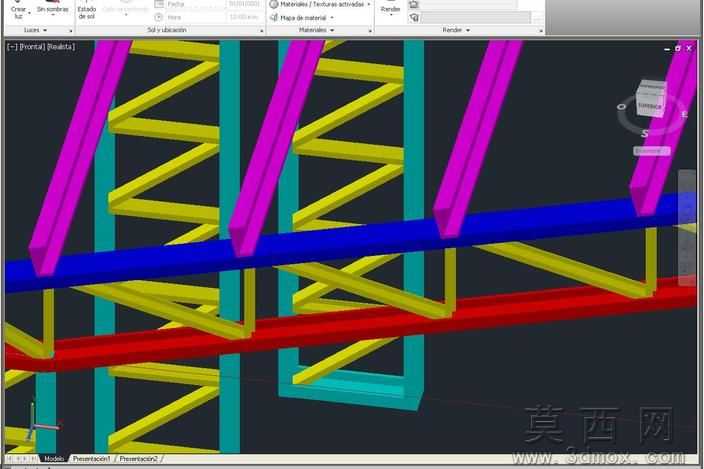Screen dimensions: 704x469
Task: Switch to the Presentación1 tab
Action: pyautogui.click(x=92, y=459)
